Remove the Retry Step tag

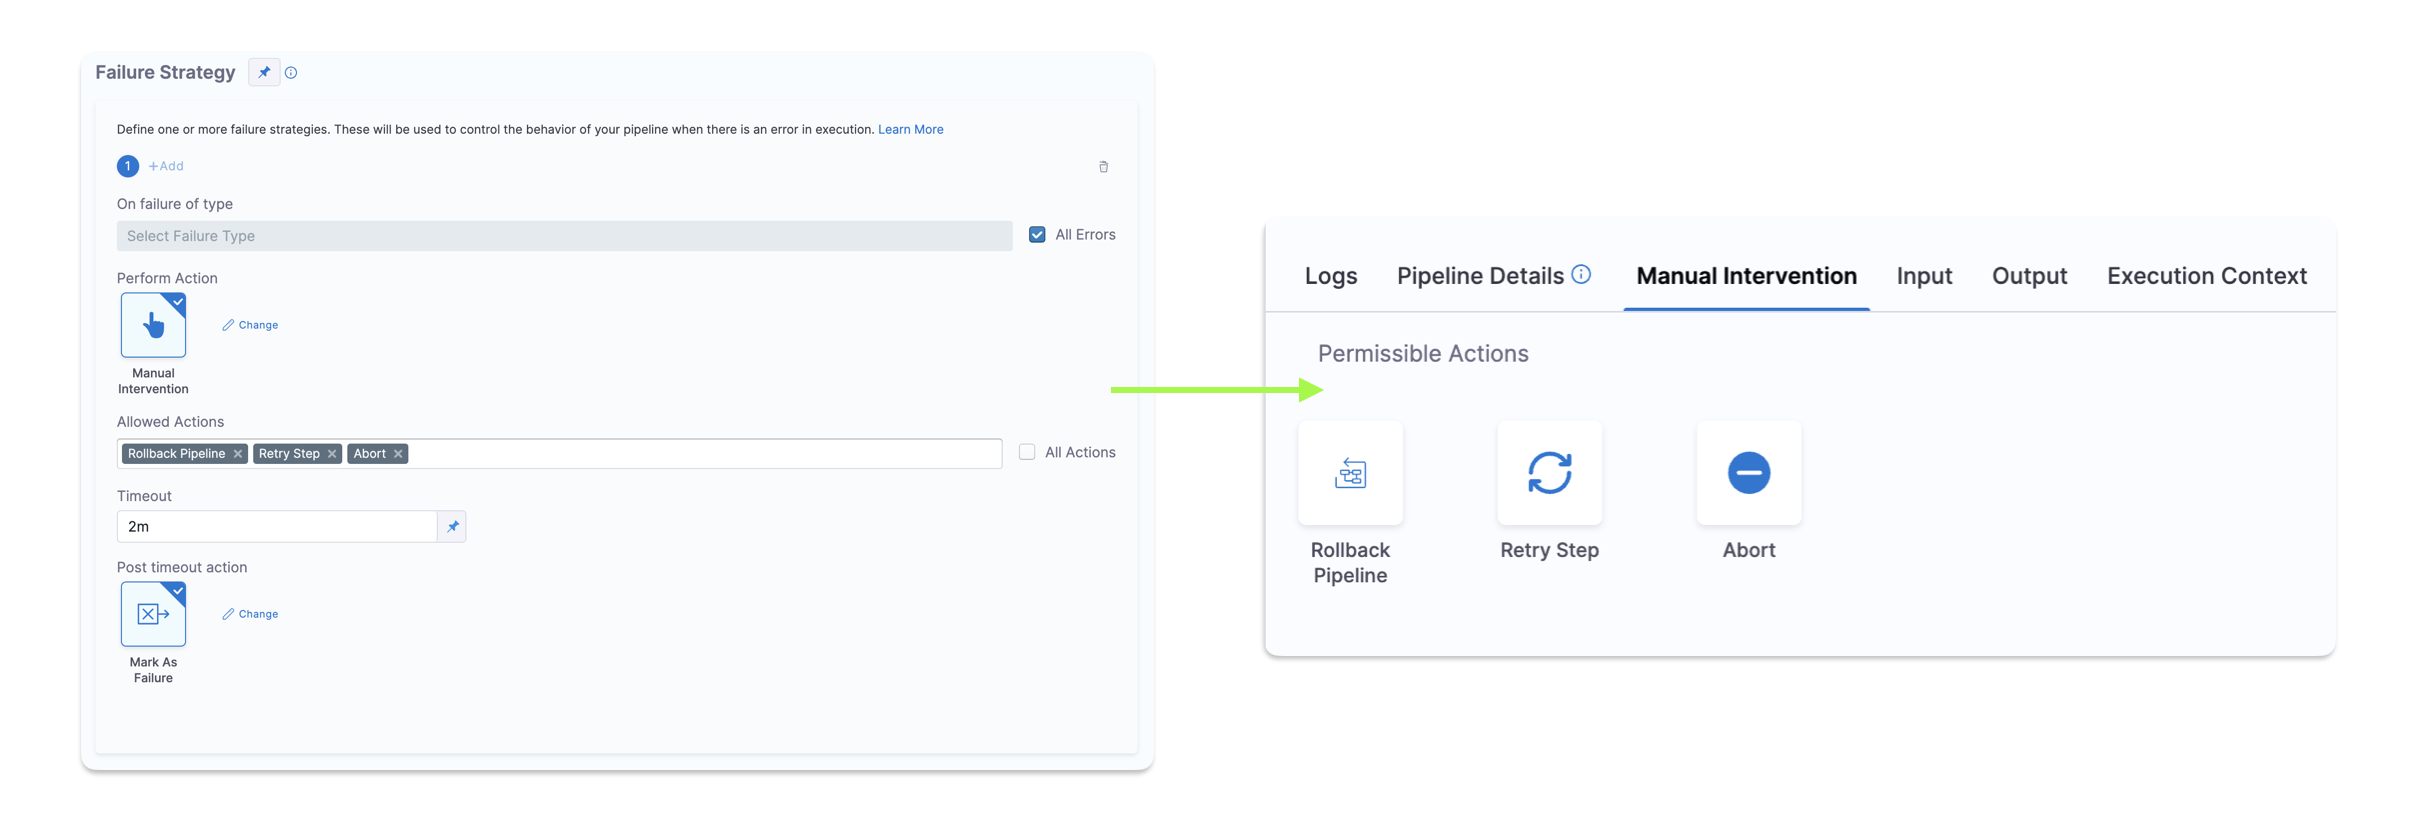click(x=332, y=454)
